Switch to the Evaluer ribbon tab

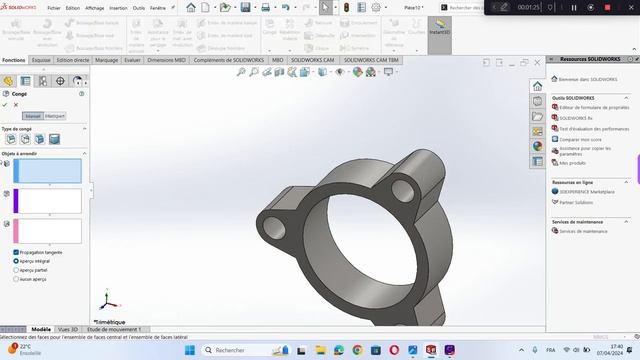pyautogui.click(x=132, y=60)
